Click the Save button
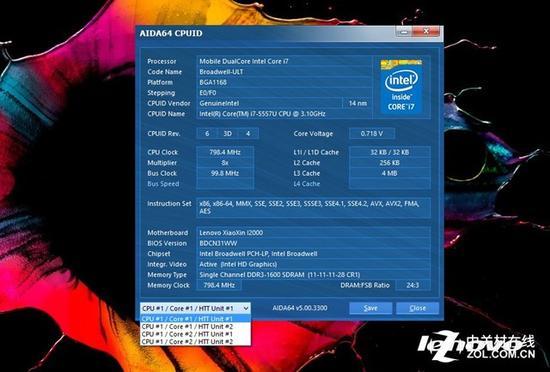Viewport: 550px width, 372px height. pos(370,308)
